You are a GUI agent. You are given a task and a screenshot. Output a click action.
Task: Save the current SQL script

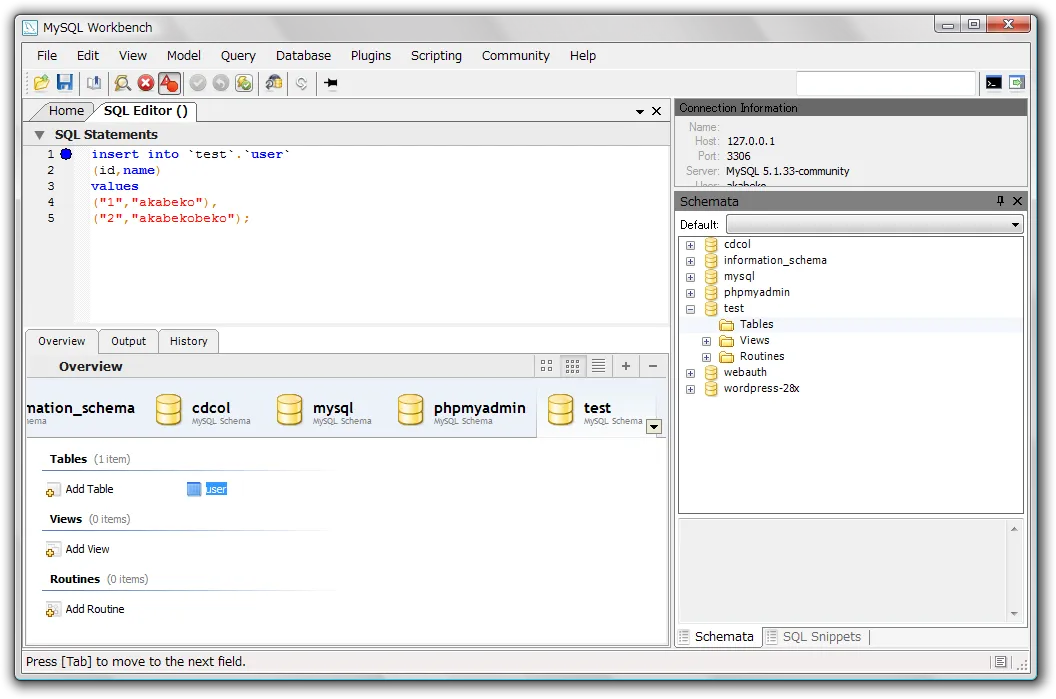(x=66, y=83)
